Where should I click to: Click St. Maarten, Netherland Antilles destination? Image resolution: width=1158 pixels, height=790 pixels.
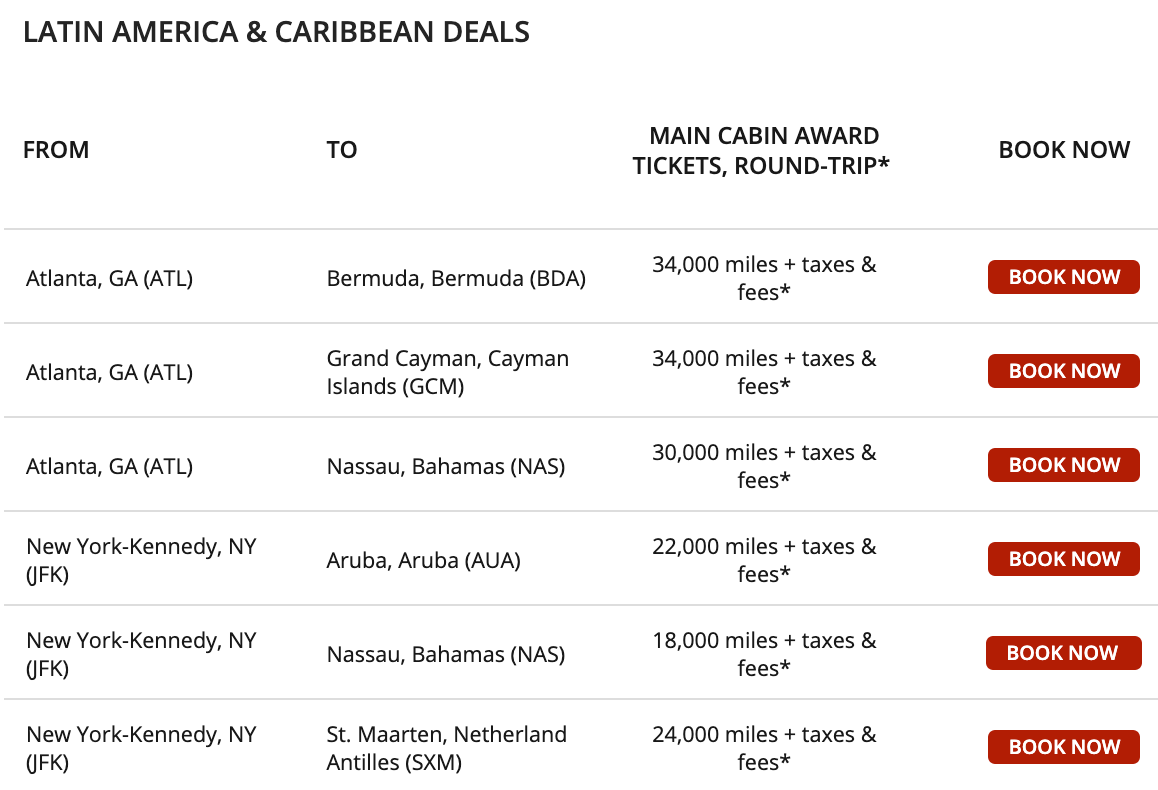pyautogui.click(x=447, y=748)
